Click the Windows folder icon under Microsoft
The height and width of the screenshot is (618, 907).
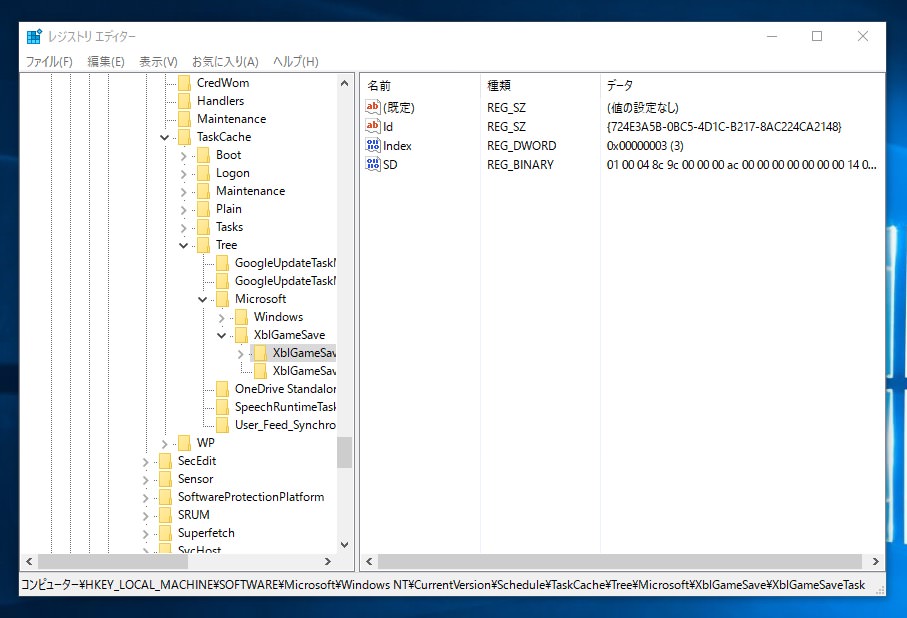tap(242, 317)
